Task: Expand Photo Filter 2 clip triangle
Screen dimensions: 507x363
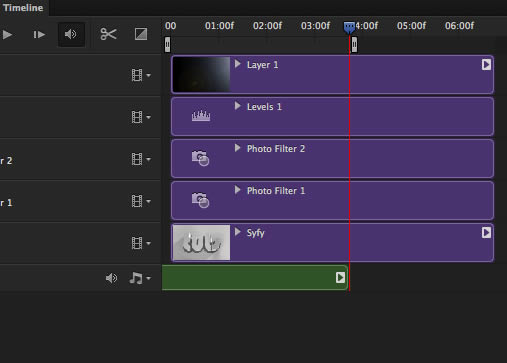Action: point(238,148)
